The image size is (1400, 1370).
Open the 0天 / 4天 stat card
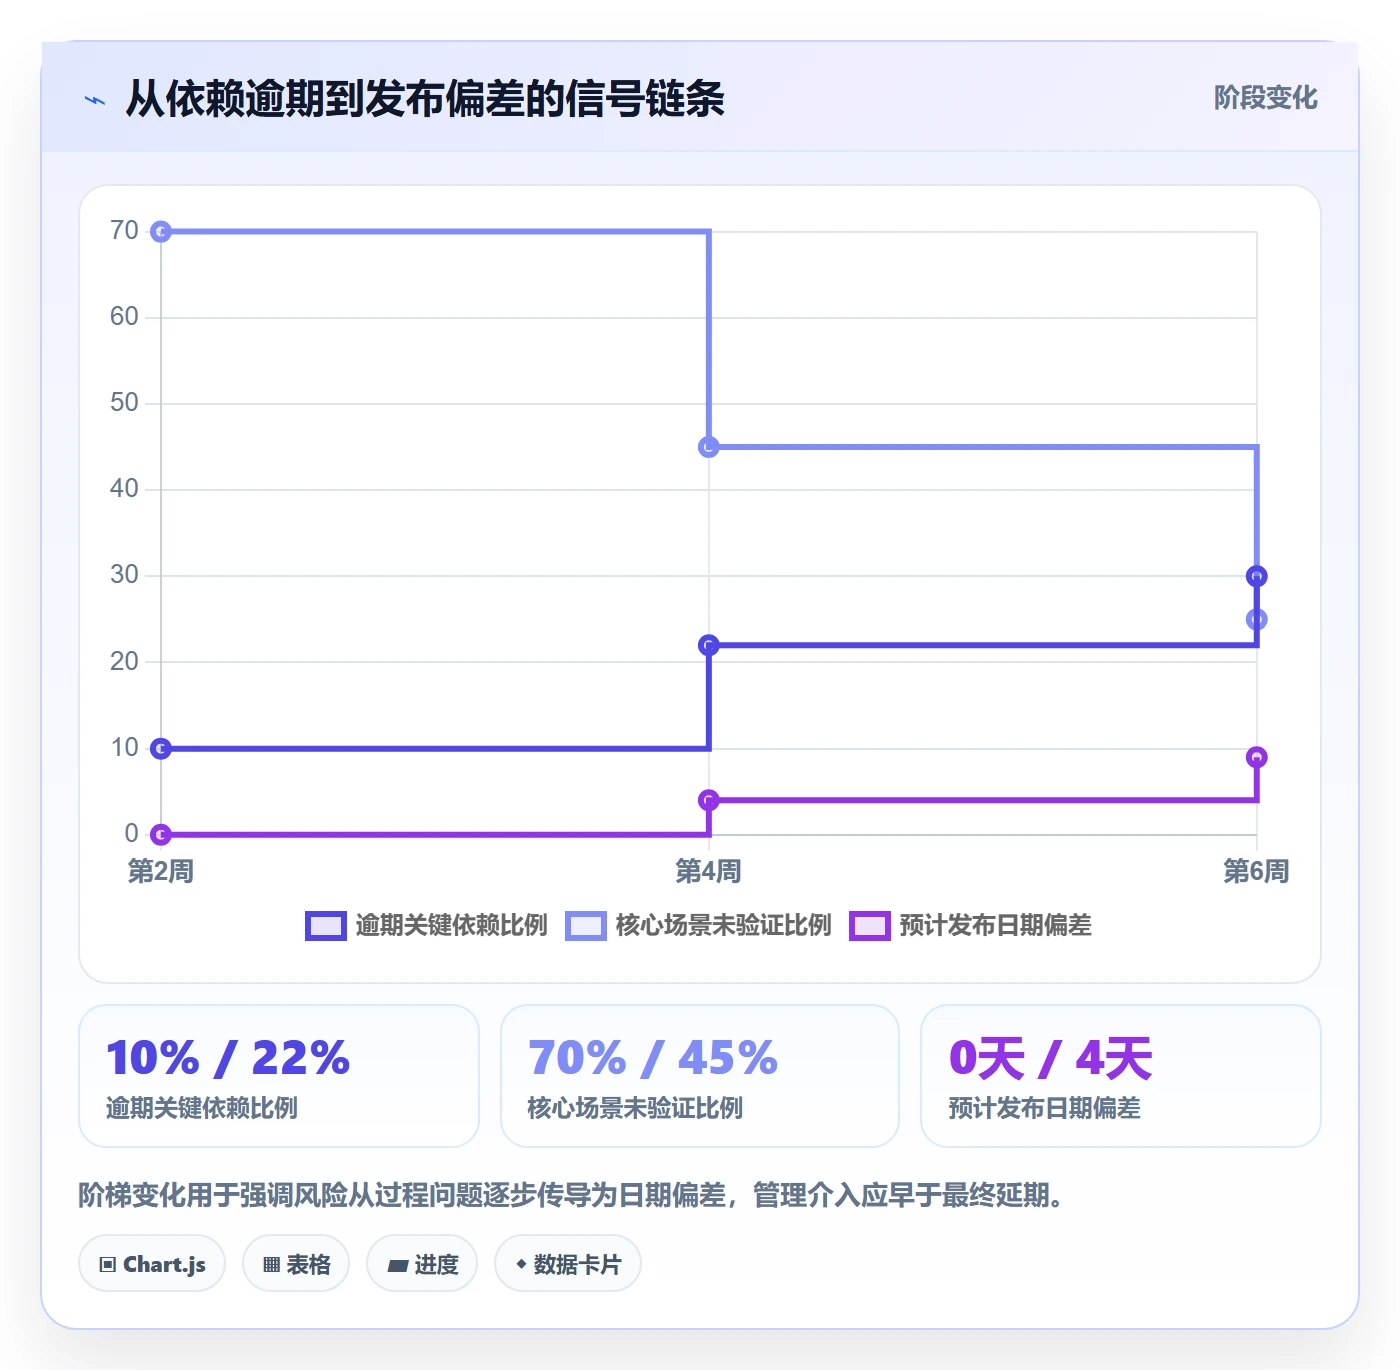pos(1121,1076)
